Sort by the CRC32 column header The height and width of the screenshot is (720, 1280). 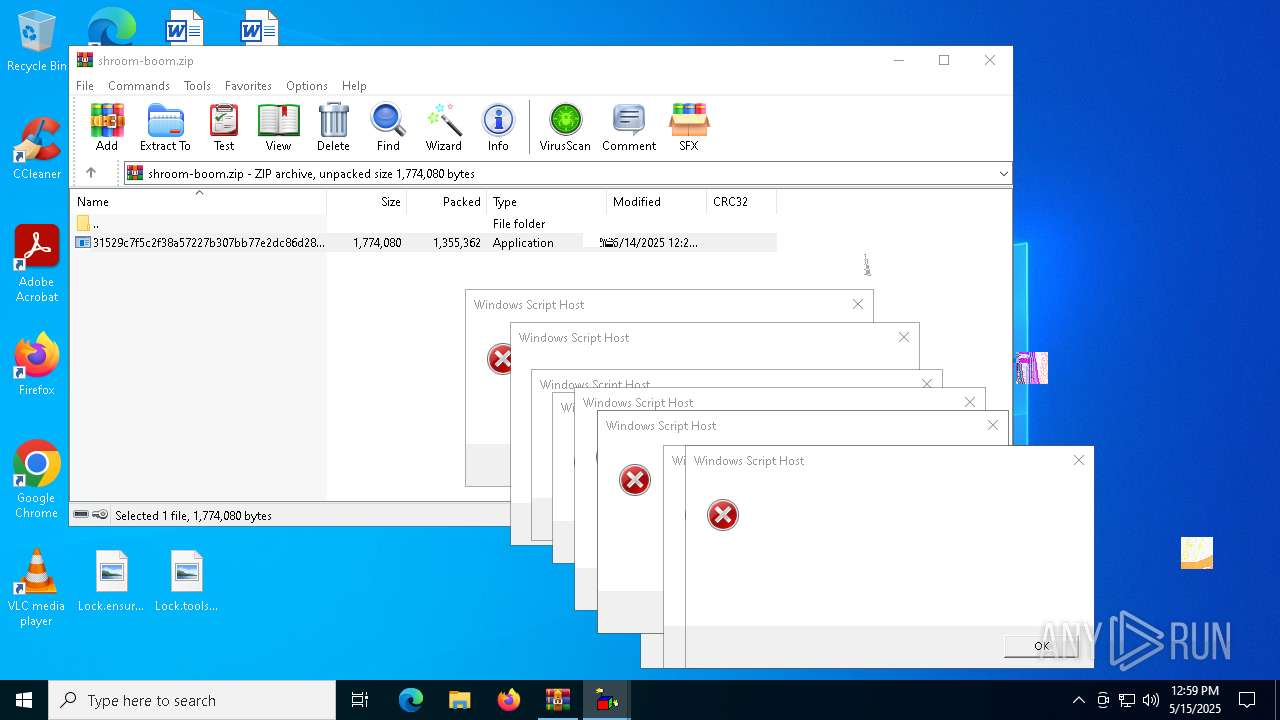741,201
